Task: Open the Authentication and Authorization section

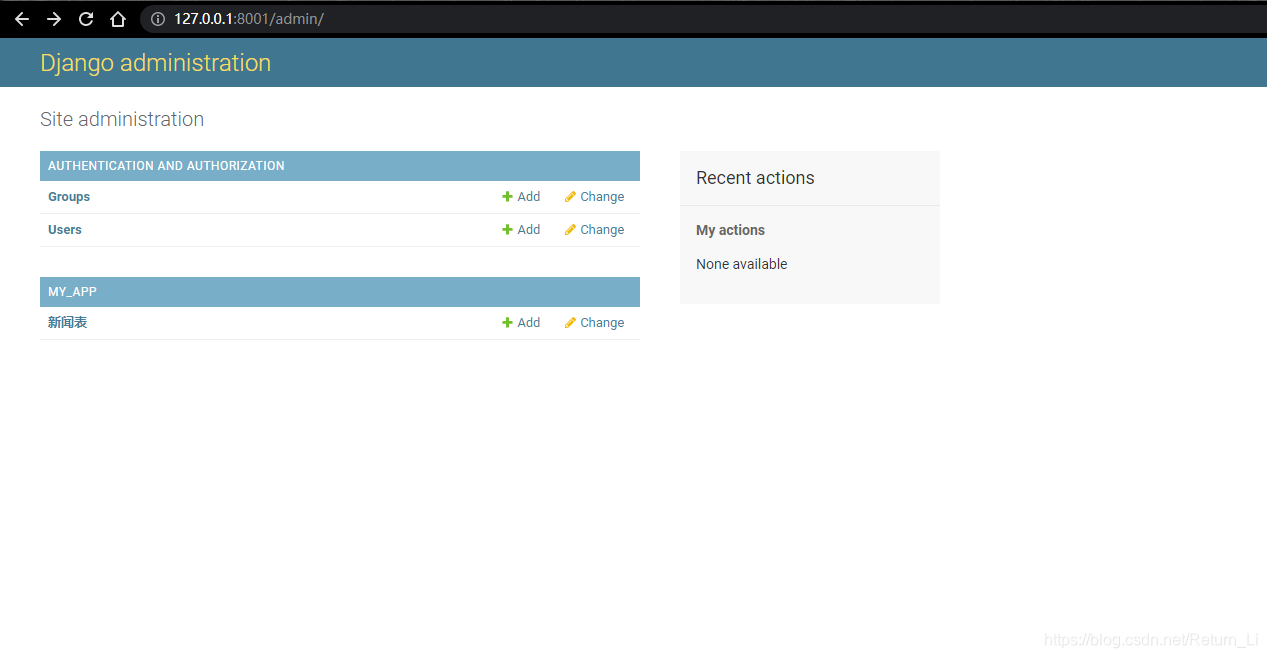Action: coord(166,166)
